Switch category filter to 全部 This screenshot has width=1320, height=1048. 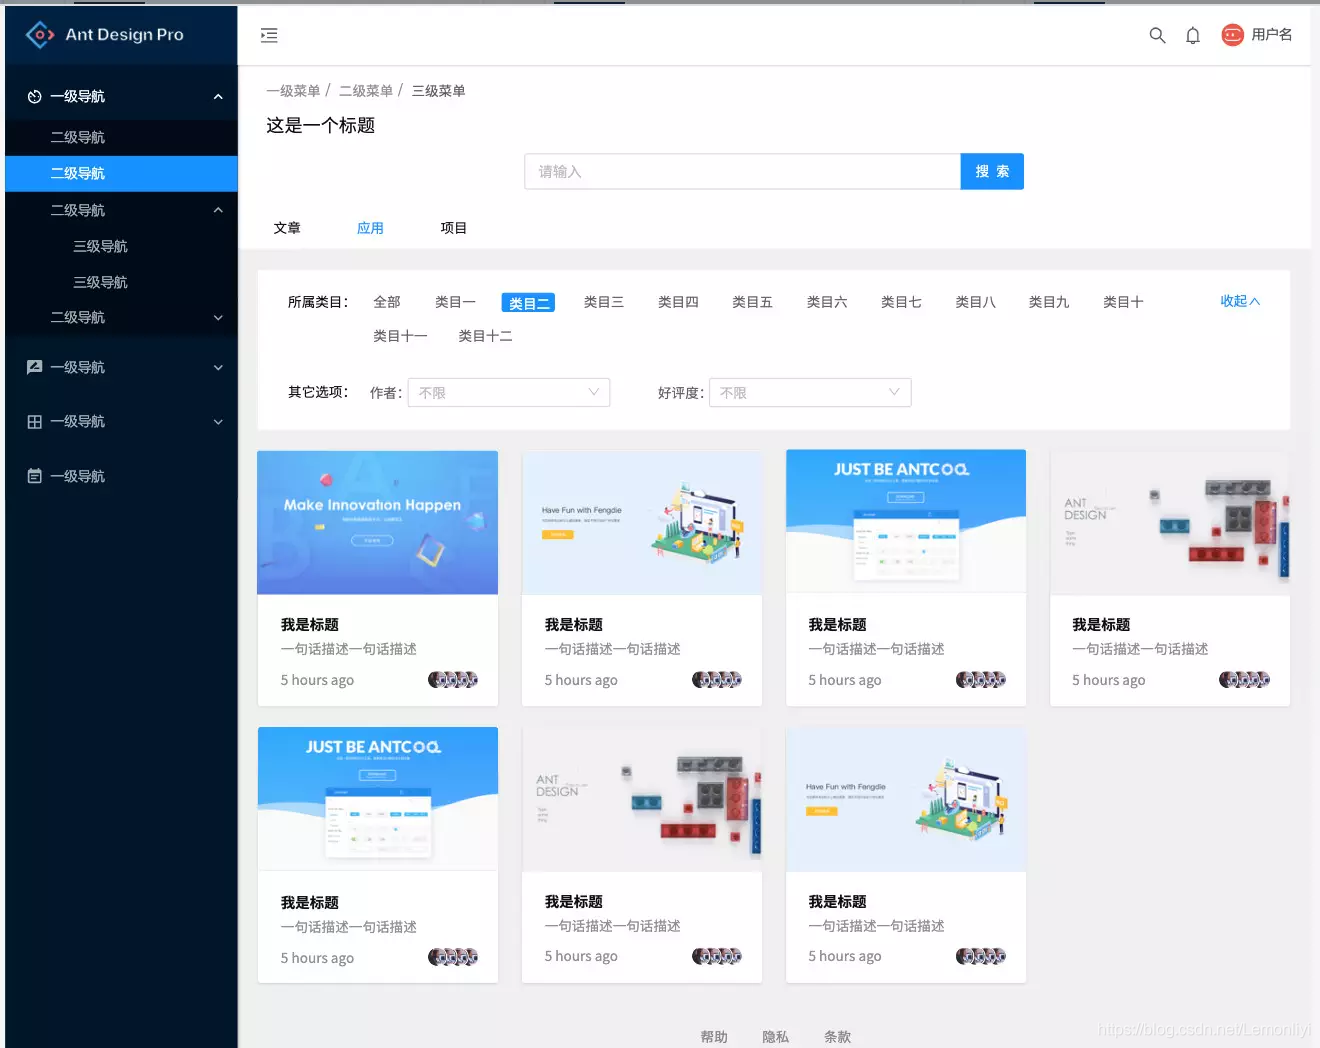point(387,301)
